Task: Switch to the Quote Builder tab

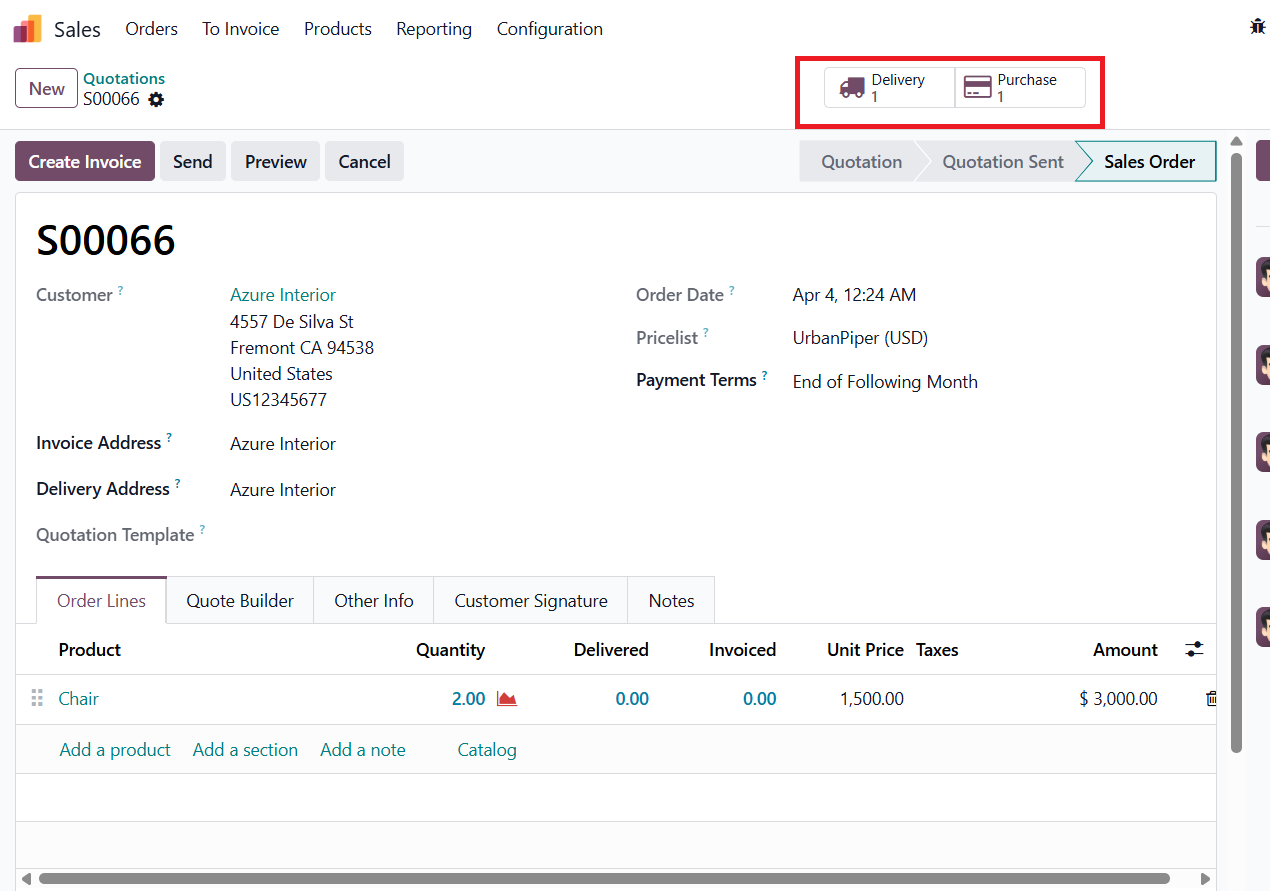Action: point(240,601)
